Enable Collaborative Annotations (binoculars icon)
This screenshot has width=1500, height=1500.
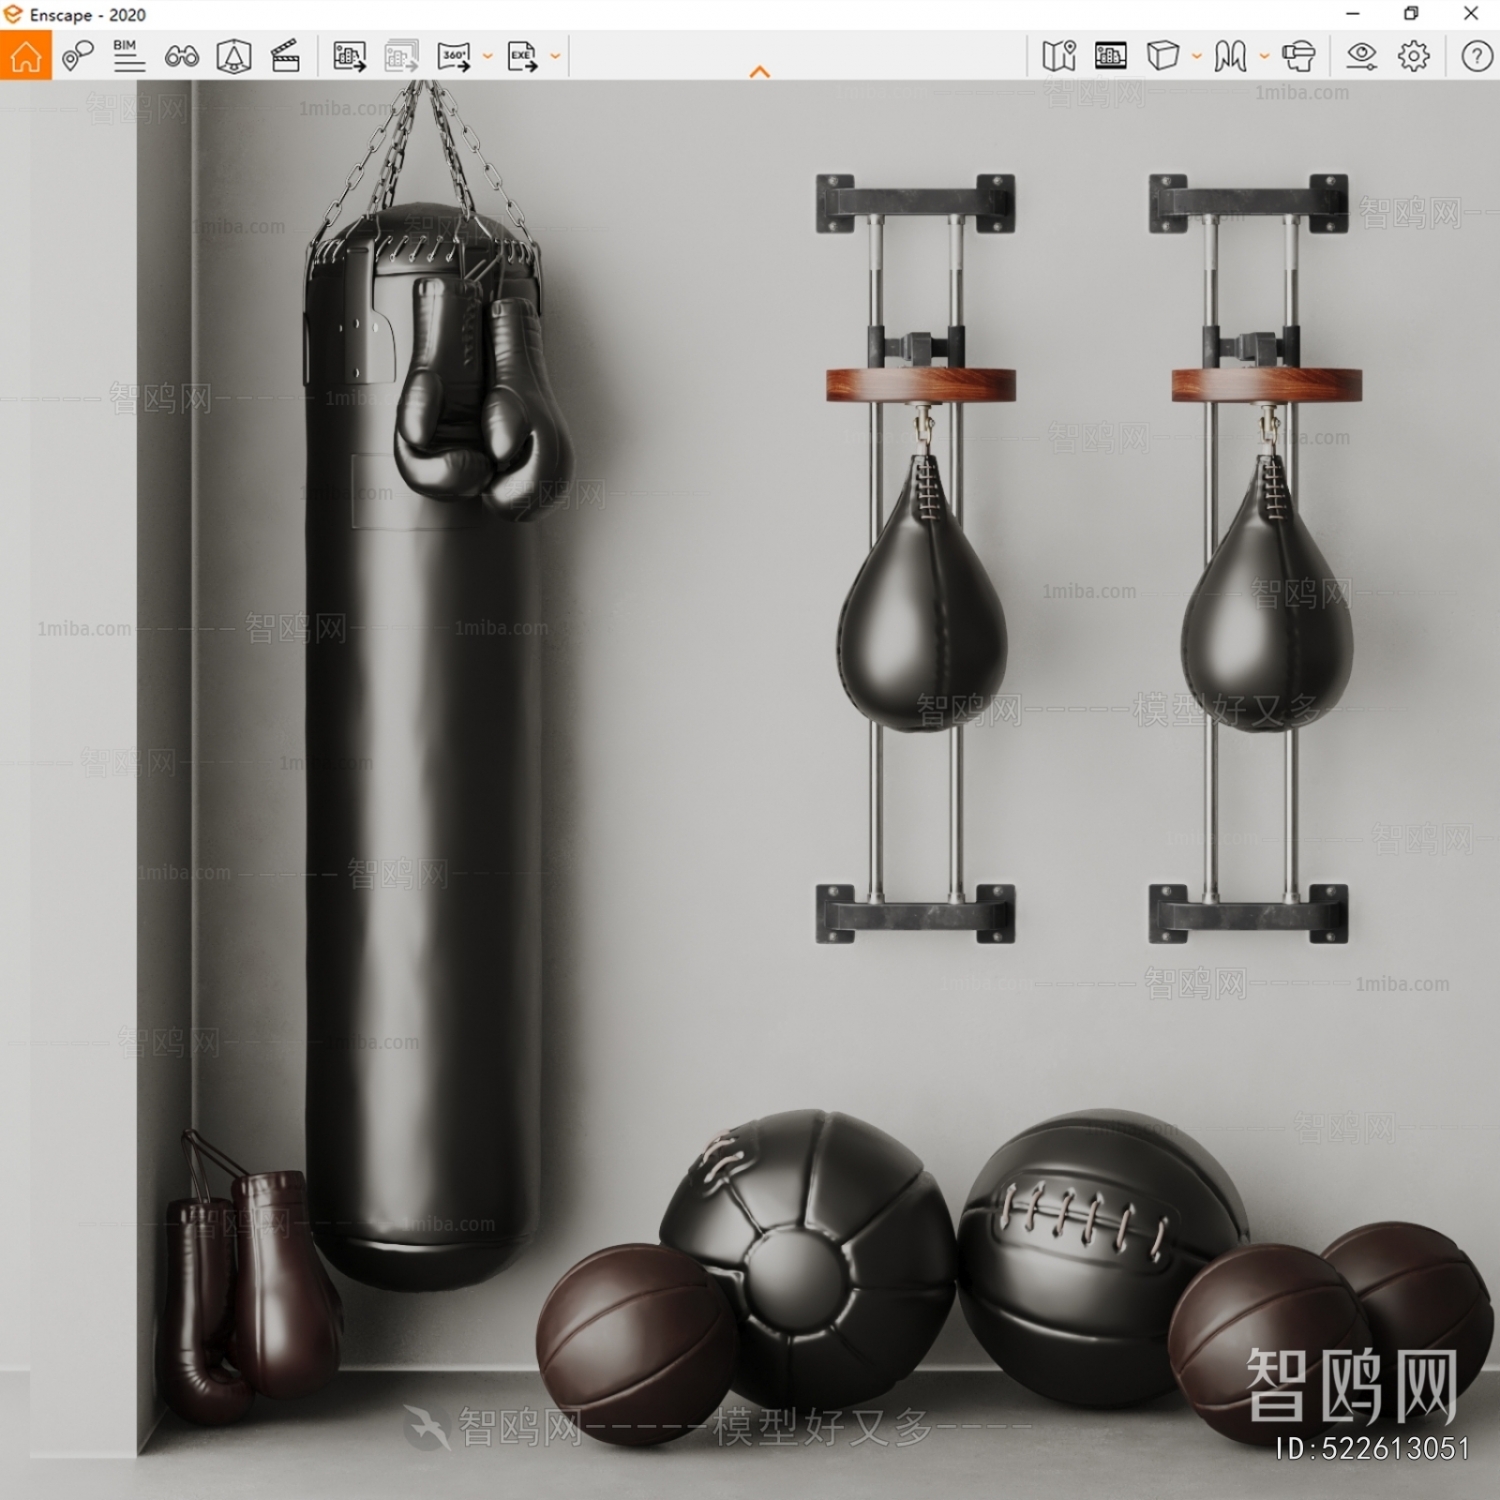[x=181, y=56]
